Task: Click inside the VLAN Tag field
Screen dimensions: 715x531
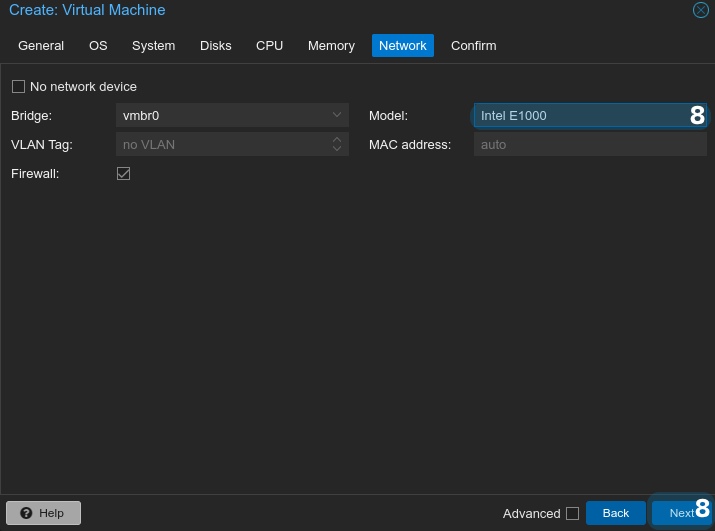Action: pyautogui.click(x=222, y=144)
